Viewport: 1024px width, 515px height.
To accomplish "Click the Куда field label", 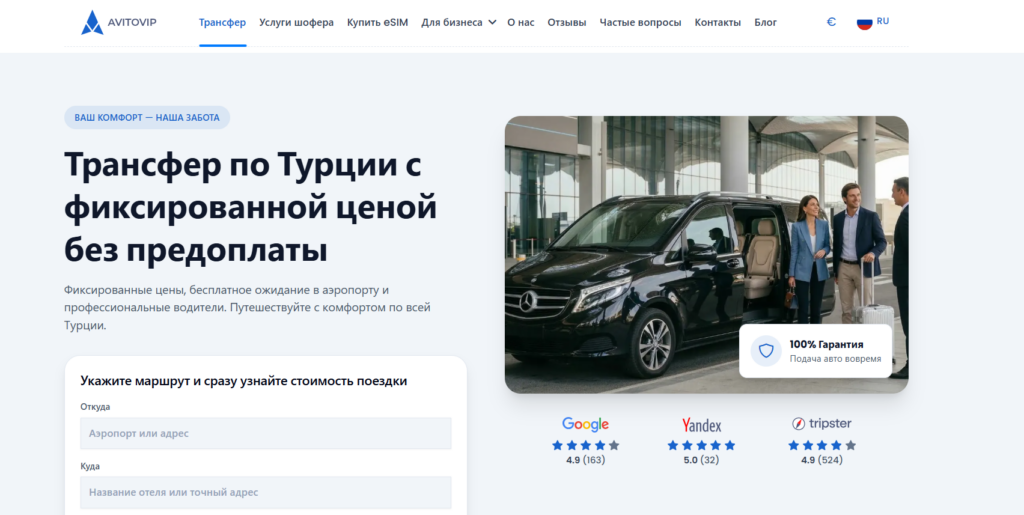I will 90,466.
